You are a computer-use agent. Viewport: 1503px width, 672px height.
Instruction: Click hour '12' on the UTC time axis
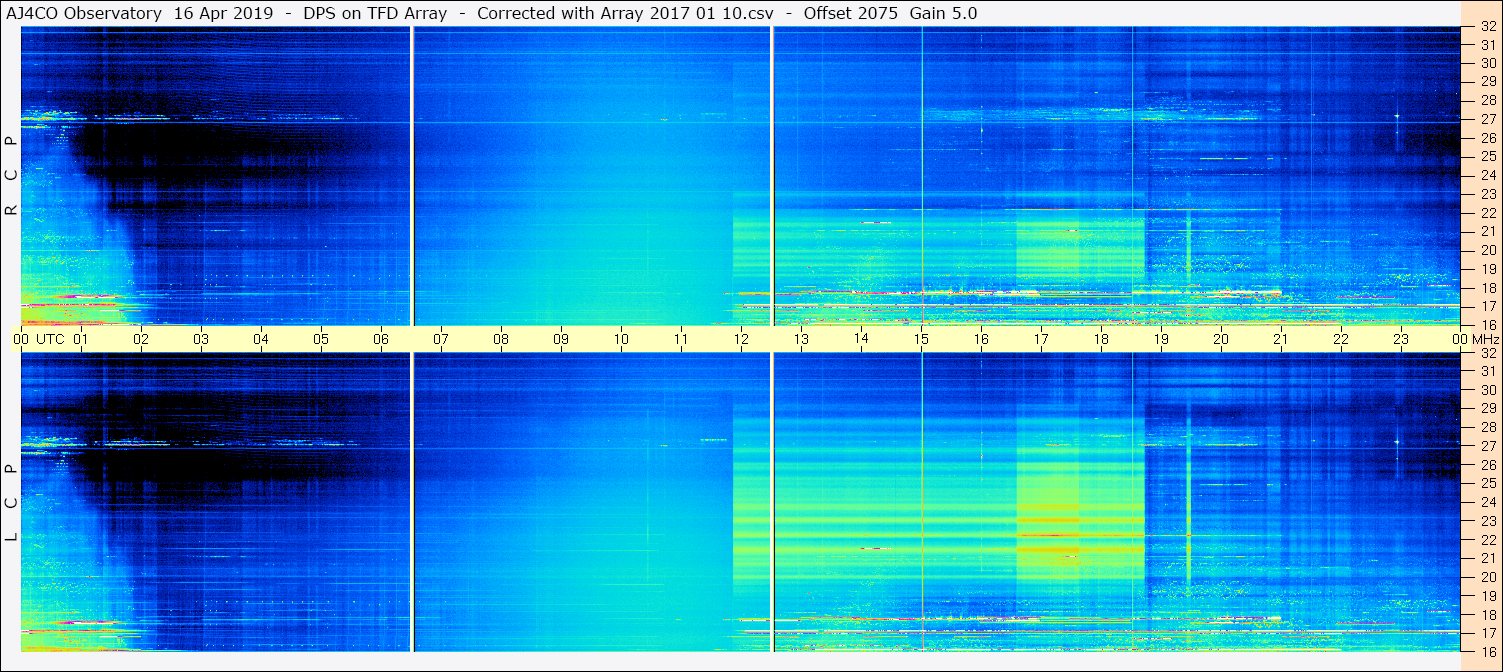[741, 339]
